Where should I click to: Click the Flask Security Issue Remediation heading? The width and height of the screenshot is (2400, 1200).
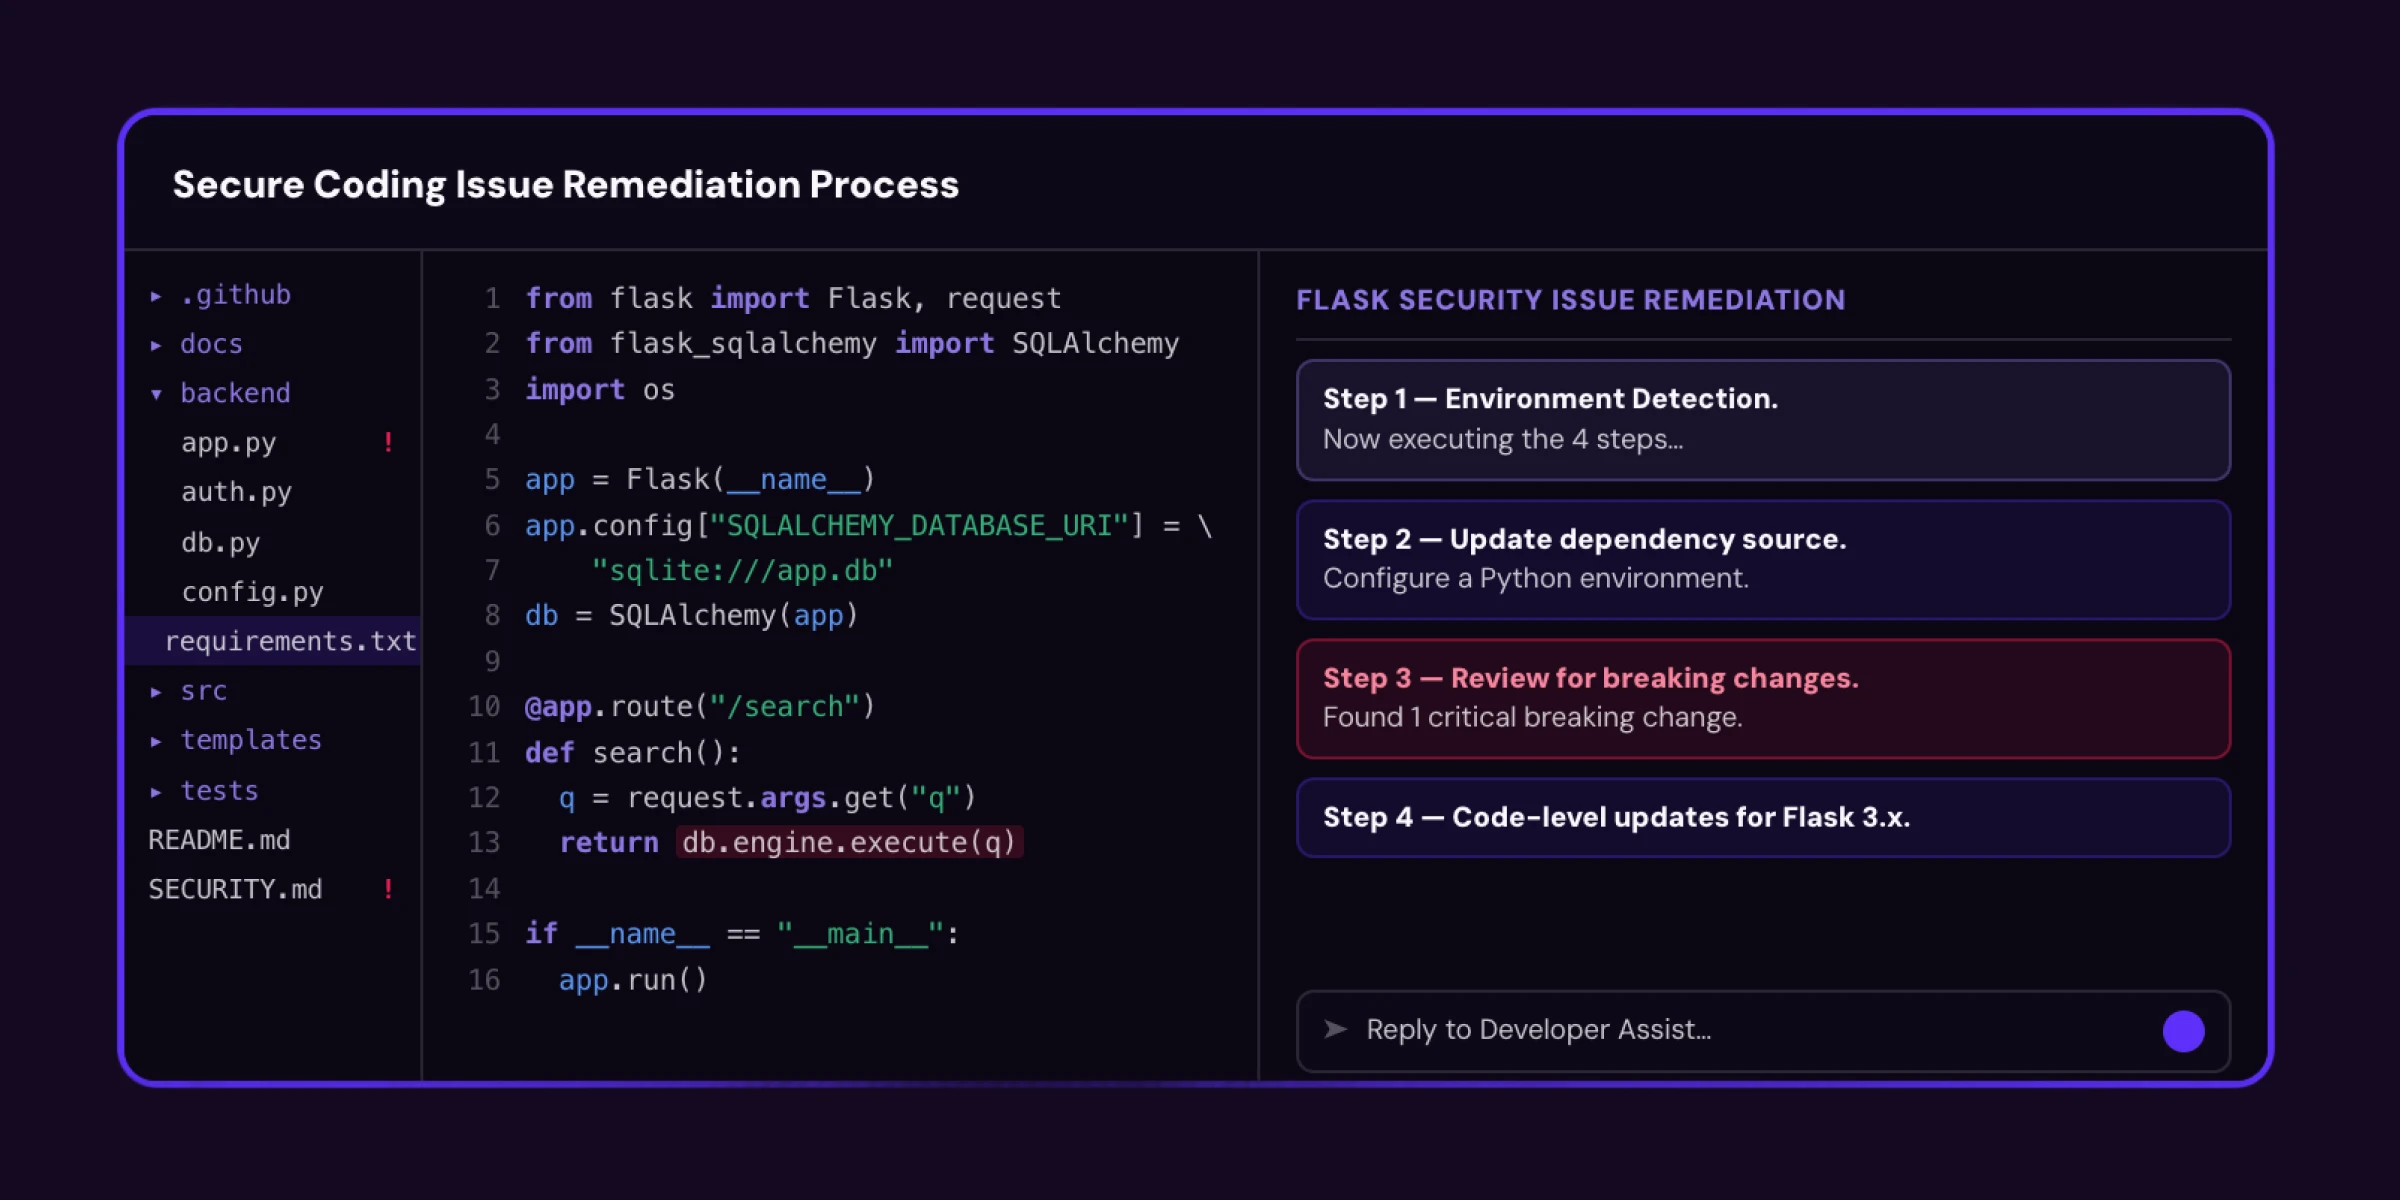coord(1570,300)
